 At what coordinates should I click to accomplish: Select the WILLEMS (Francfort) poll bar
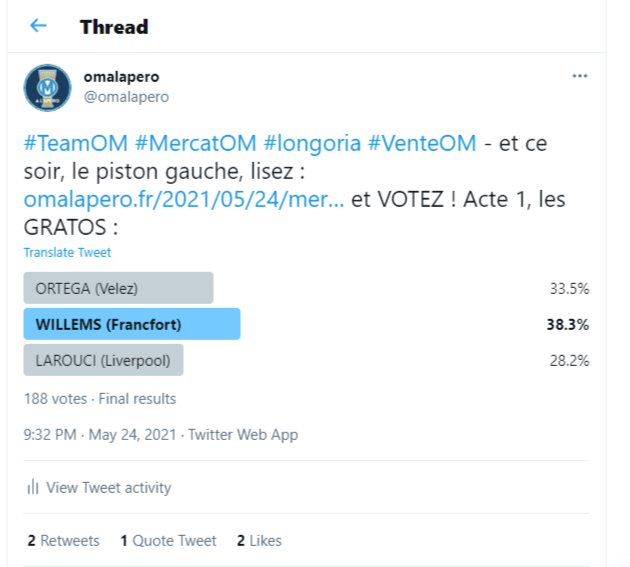[131, 324]
